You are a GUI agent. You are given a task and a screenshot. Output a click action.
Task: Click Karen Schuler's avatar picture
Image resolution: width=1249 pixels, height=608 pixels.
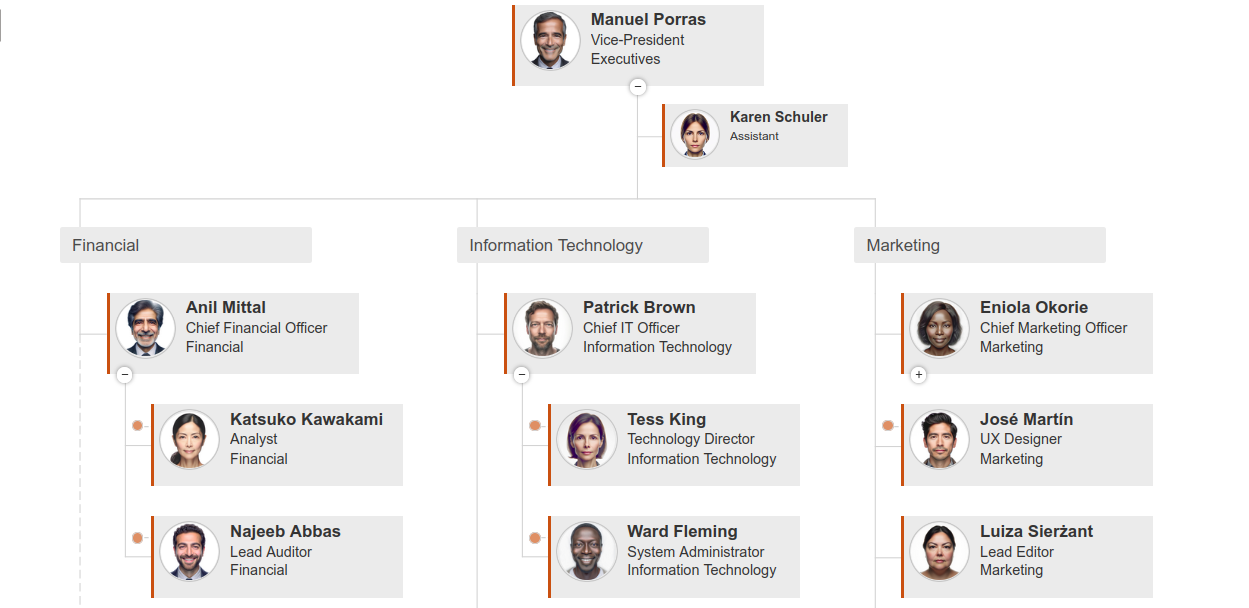click(695, 134)
